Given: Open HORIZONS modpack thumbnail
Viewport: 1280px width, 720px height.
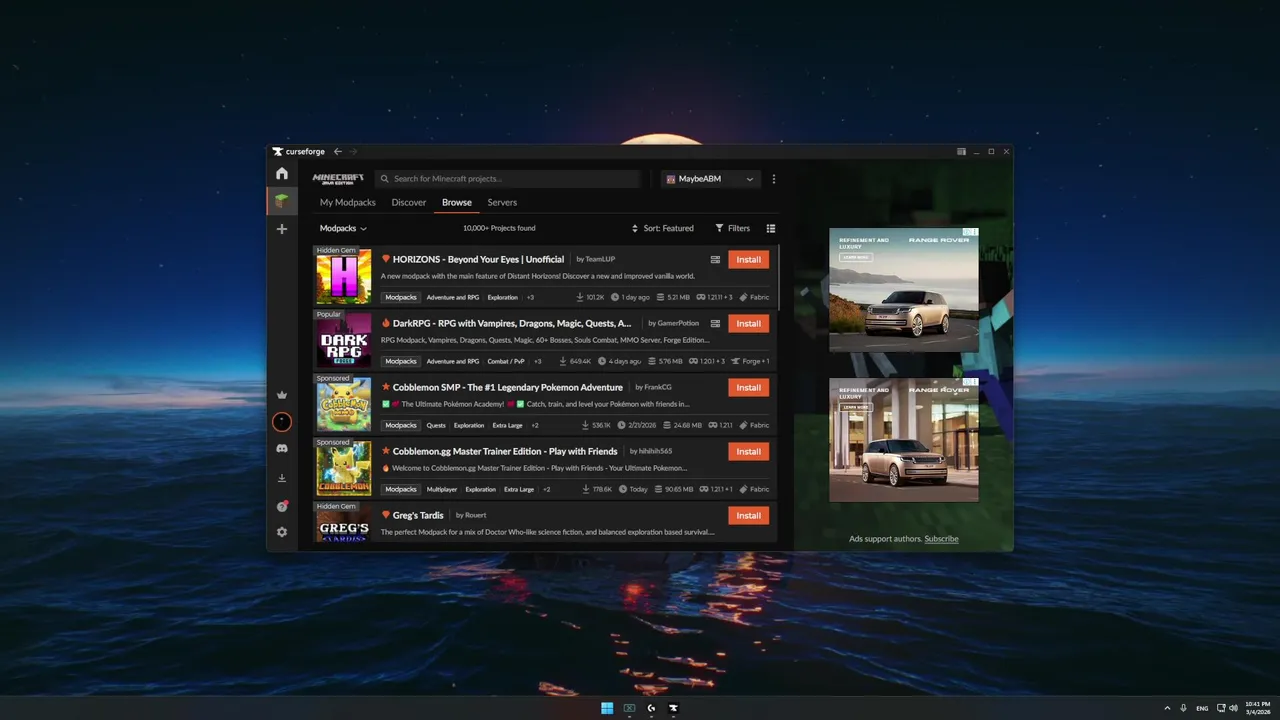Looking at the screenshot, I should pos(343,276).
